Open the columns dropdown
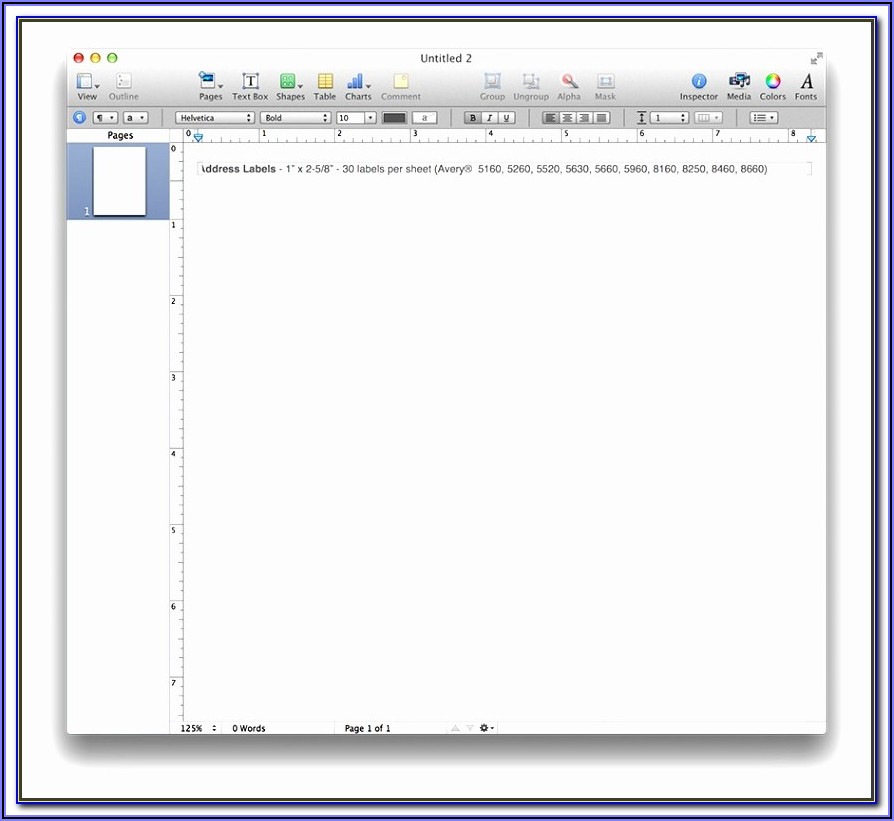The height and width of the screenshot is (821, 894). pos(708,118)
